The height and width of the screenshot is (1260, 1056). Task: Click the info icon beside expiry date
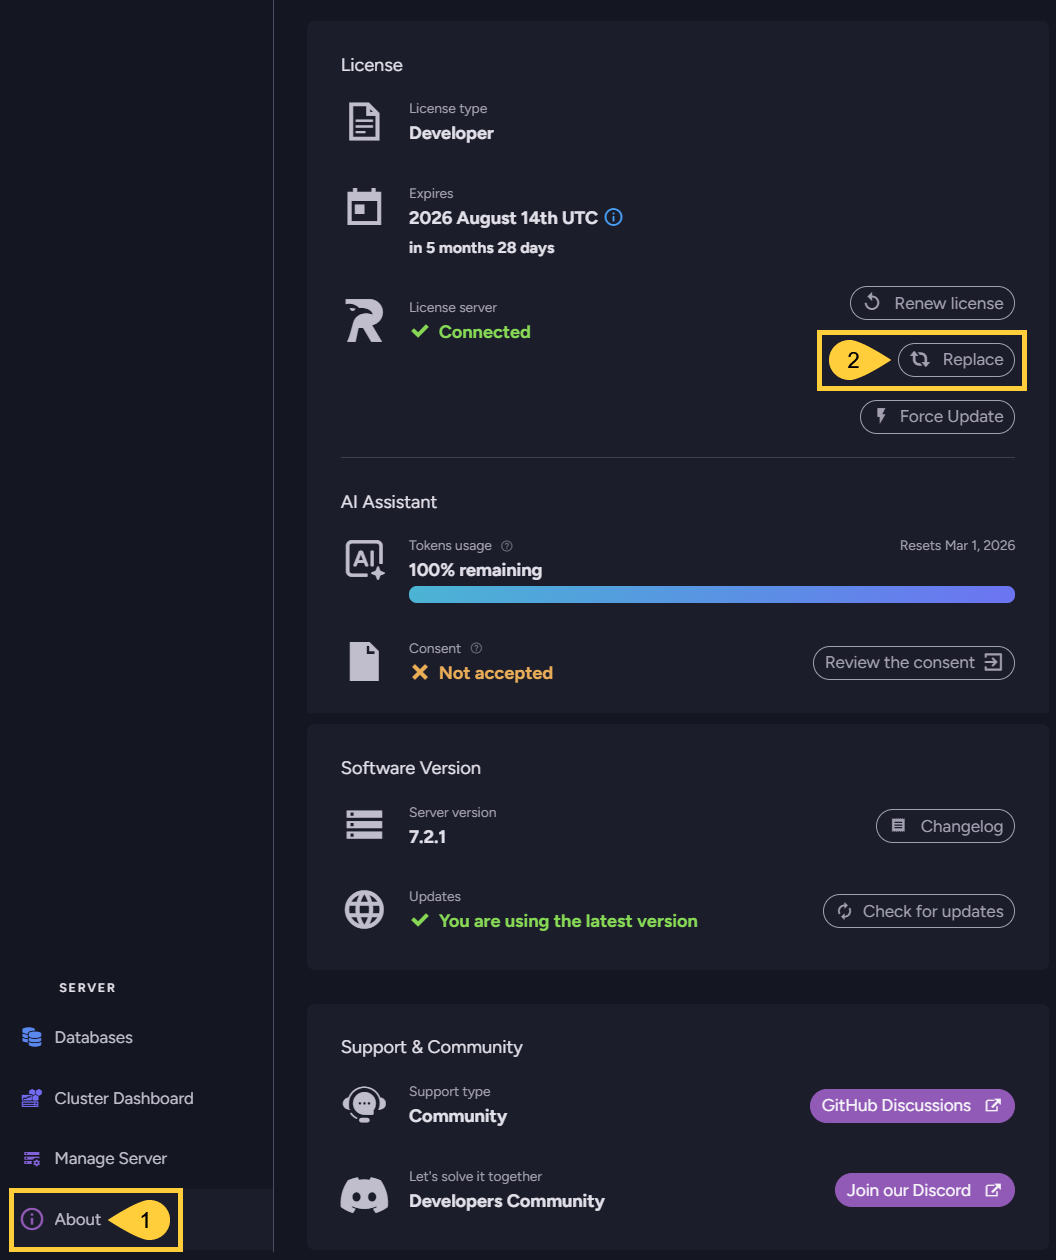tap(614, 217)
